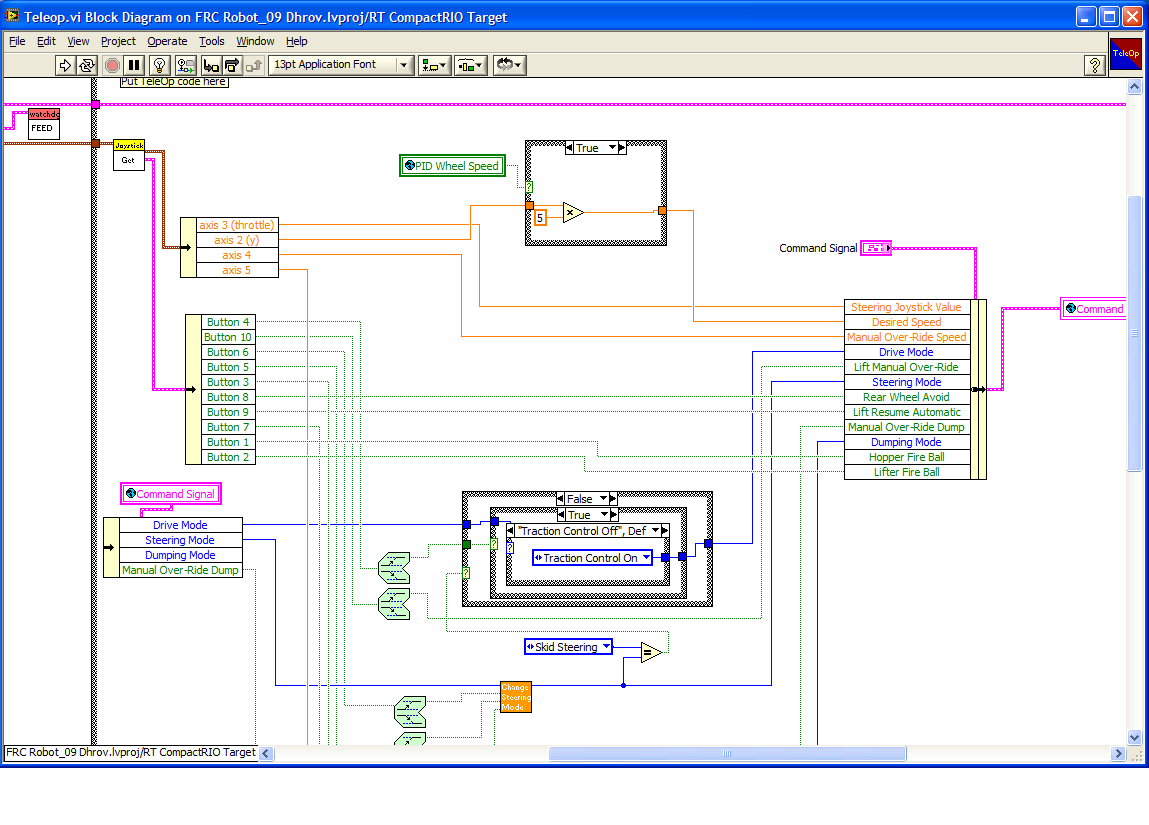The image size is (1149, 825).
Task: Open the Align Objects dropdown
Action: (x=435, y=65)
